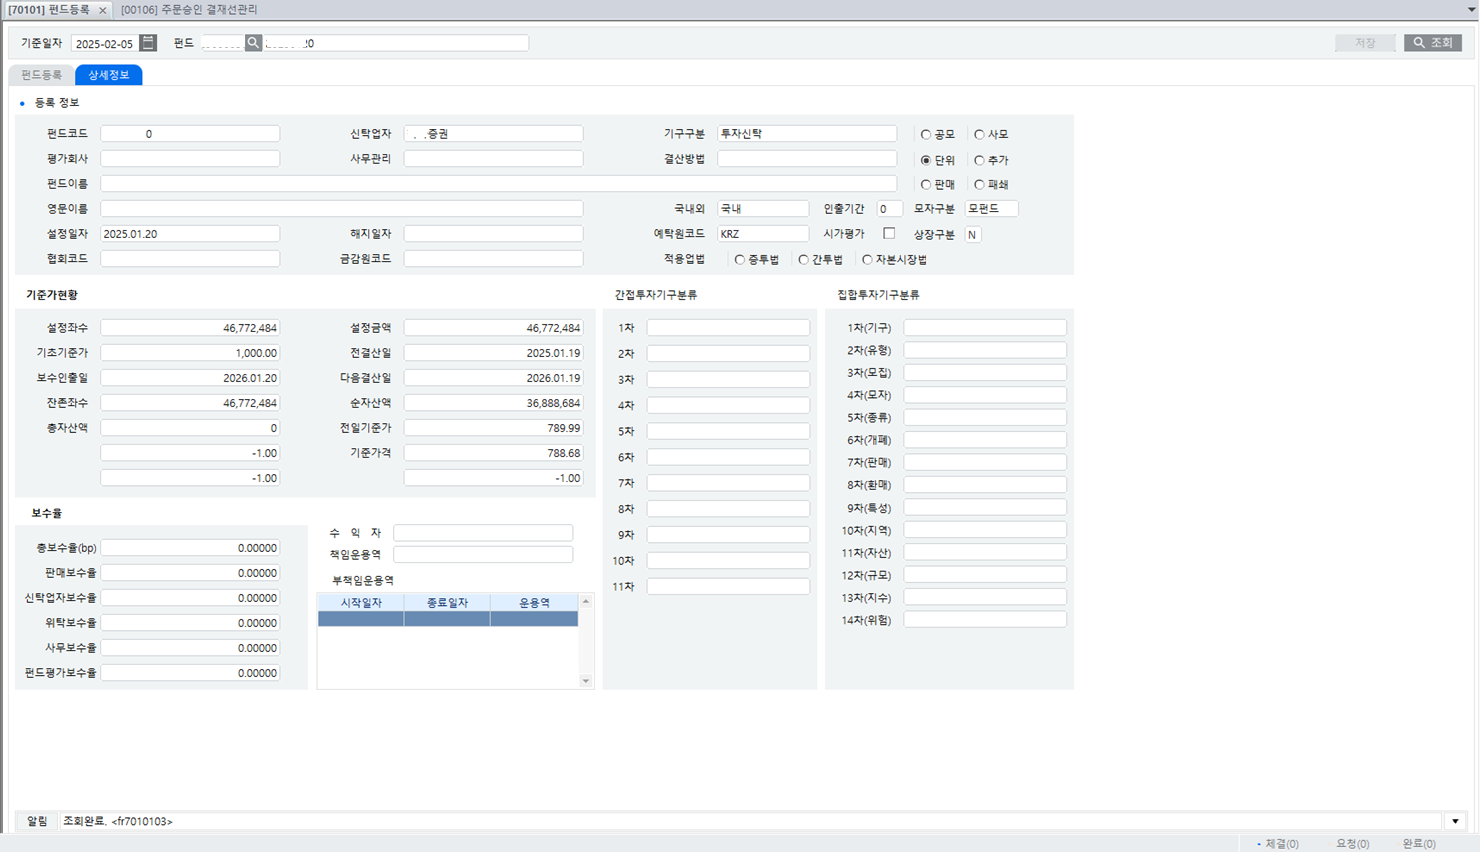The width and height of the screenshot is (1480, 852).
Task: Click 요청(0) in the status bar
Action: point(1352,844)
